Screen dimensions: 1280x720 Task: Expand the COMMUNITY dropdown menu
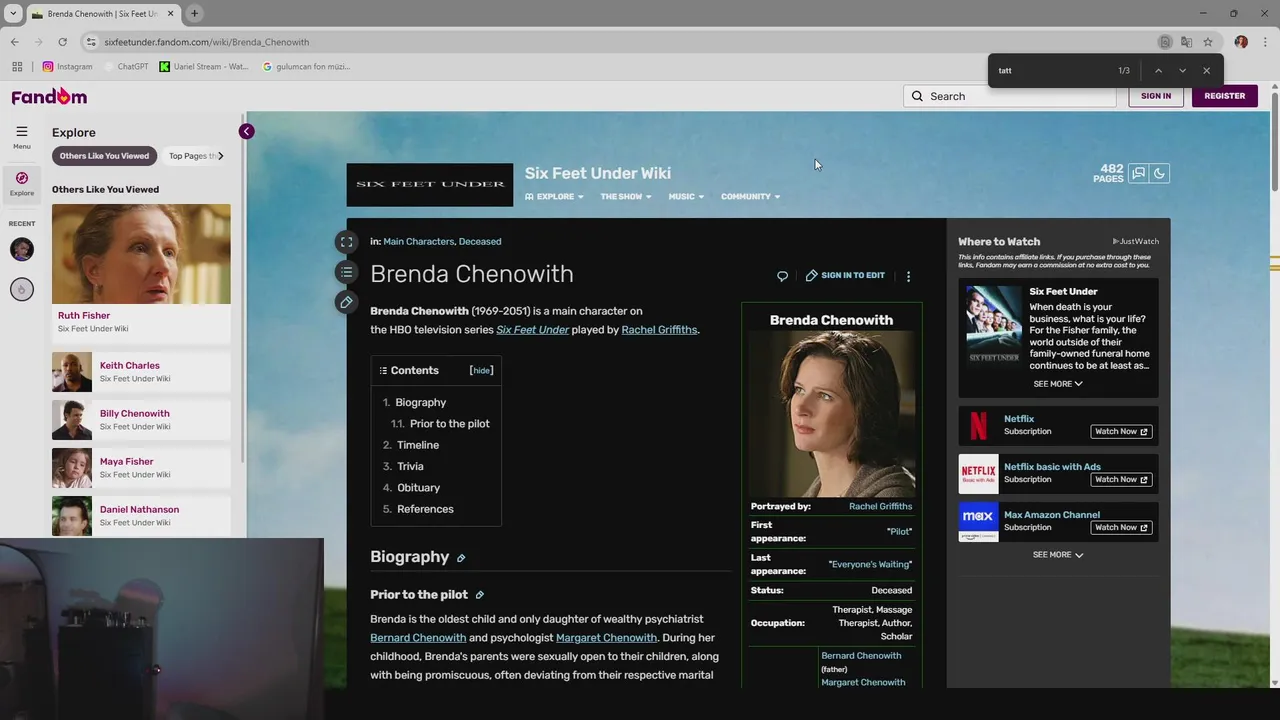(751, 197)
